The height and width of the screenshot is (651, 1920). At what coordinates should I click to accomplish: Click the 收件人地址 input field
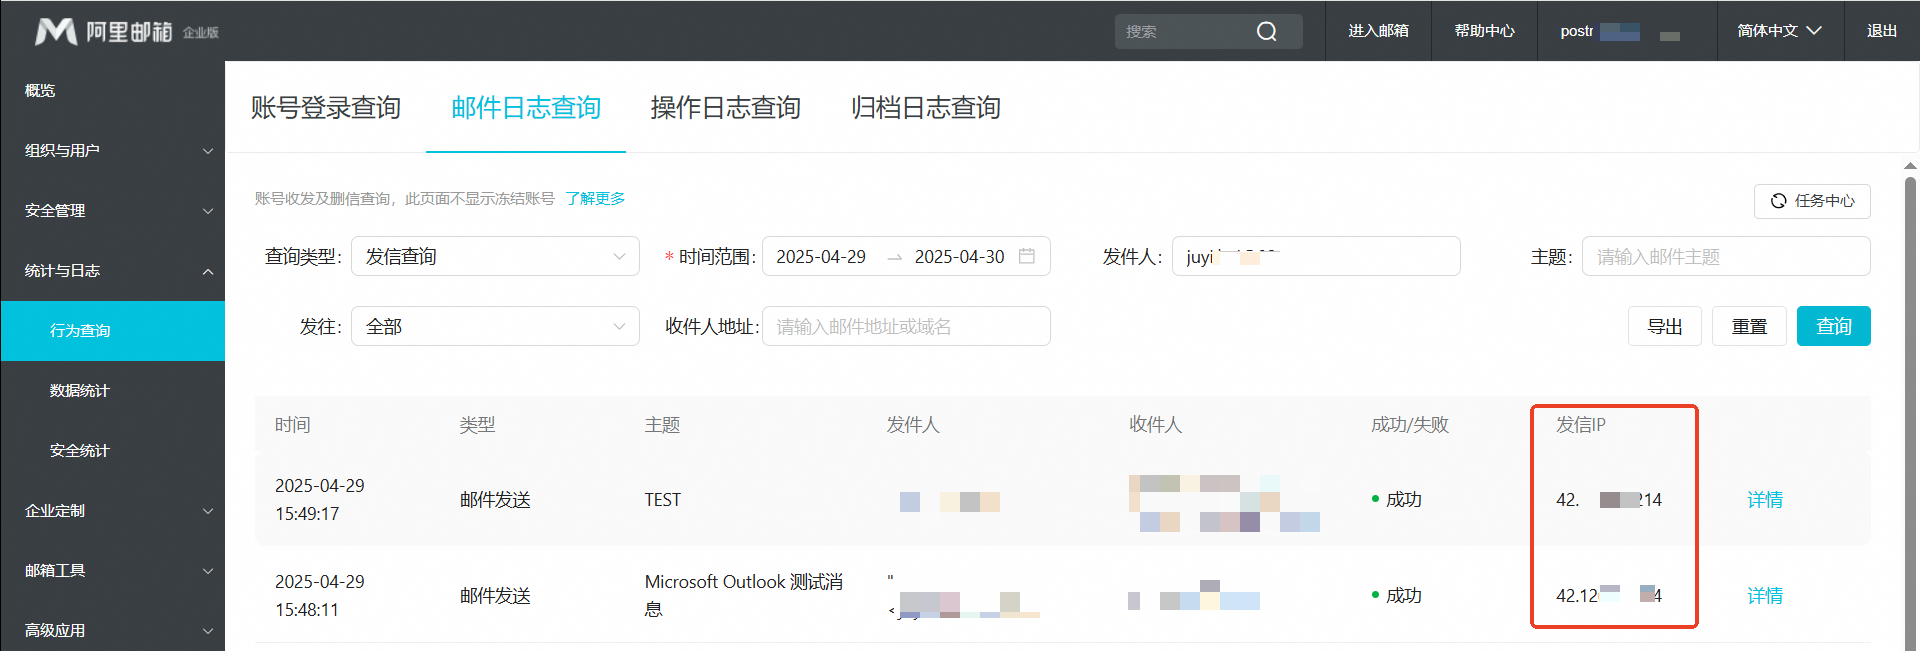(x=906, y=326)
